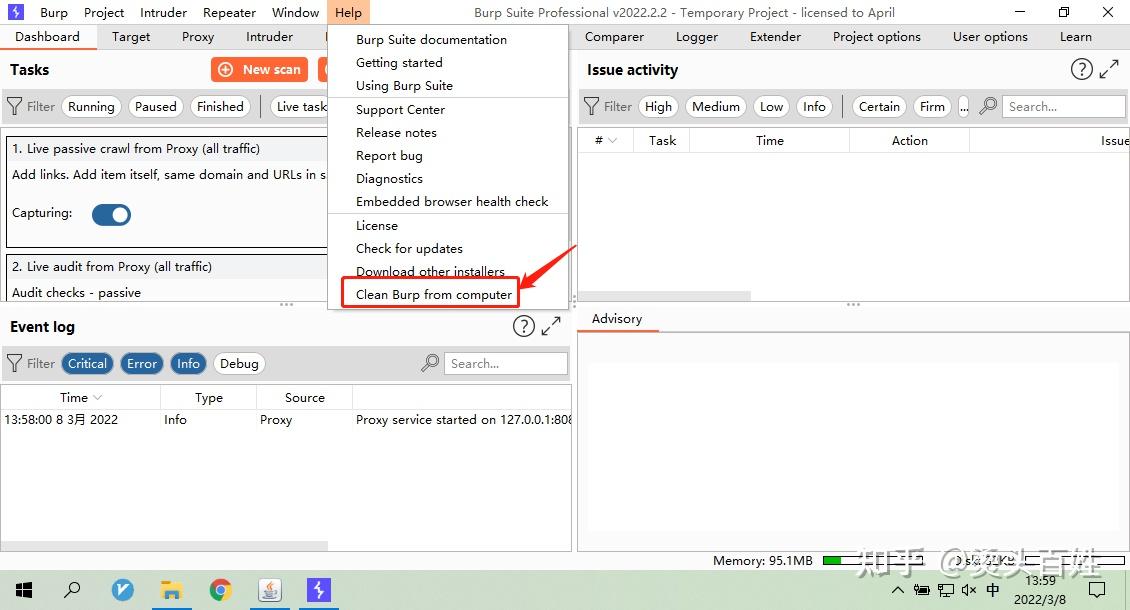Expand the Issue activity panel
Screen dimensions: 1130x610
point(1109,69)
